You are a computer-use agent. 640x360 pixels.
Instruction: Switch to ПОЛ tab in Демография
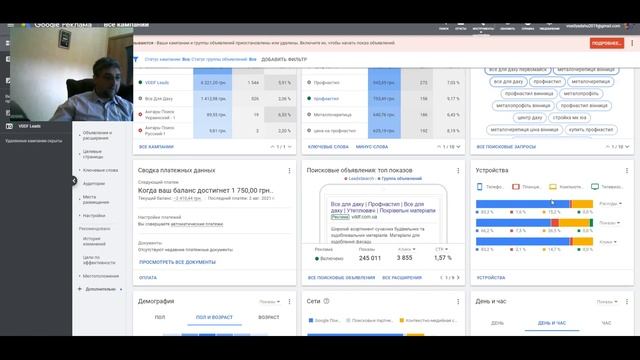tap(160, 317)
